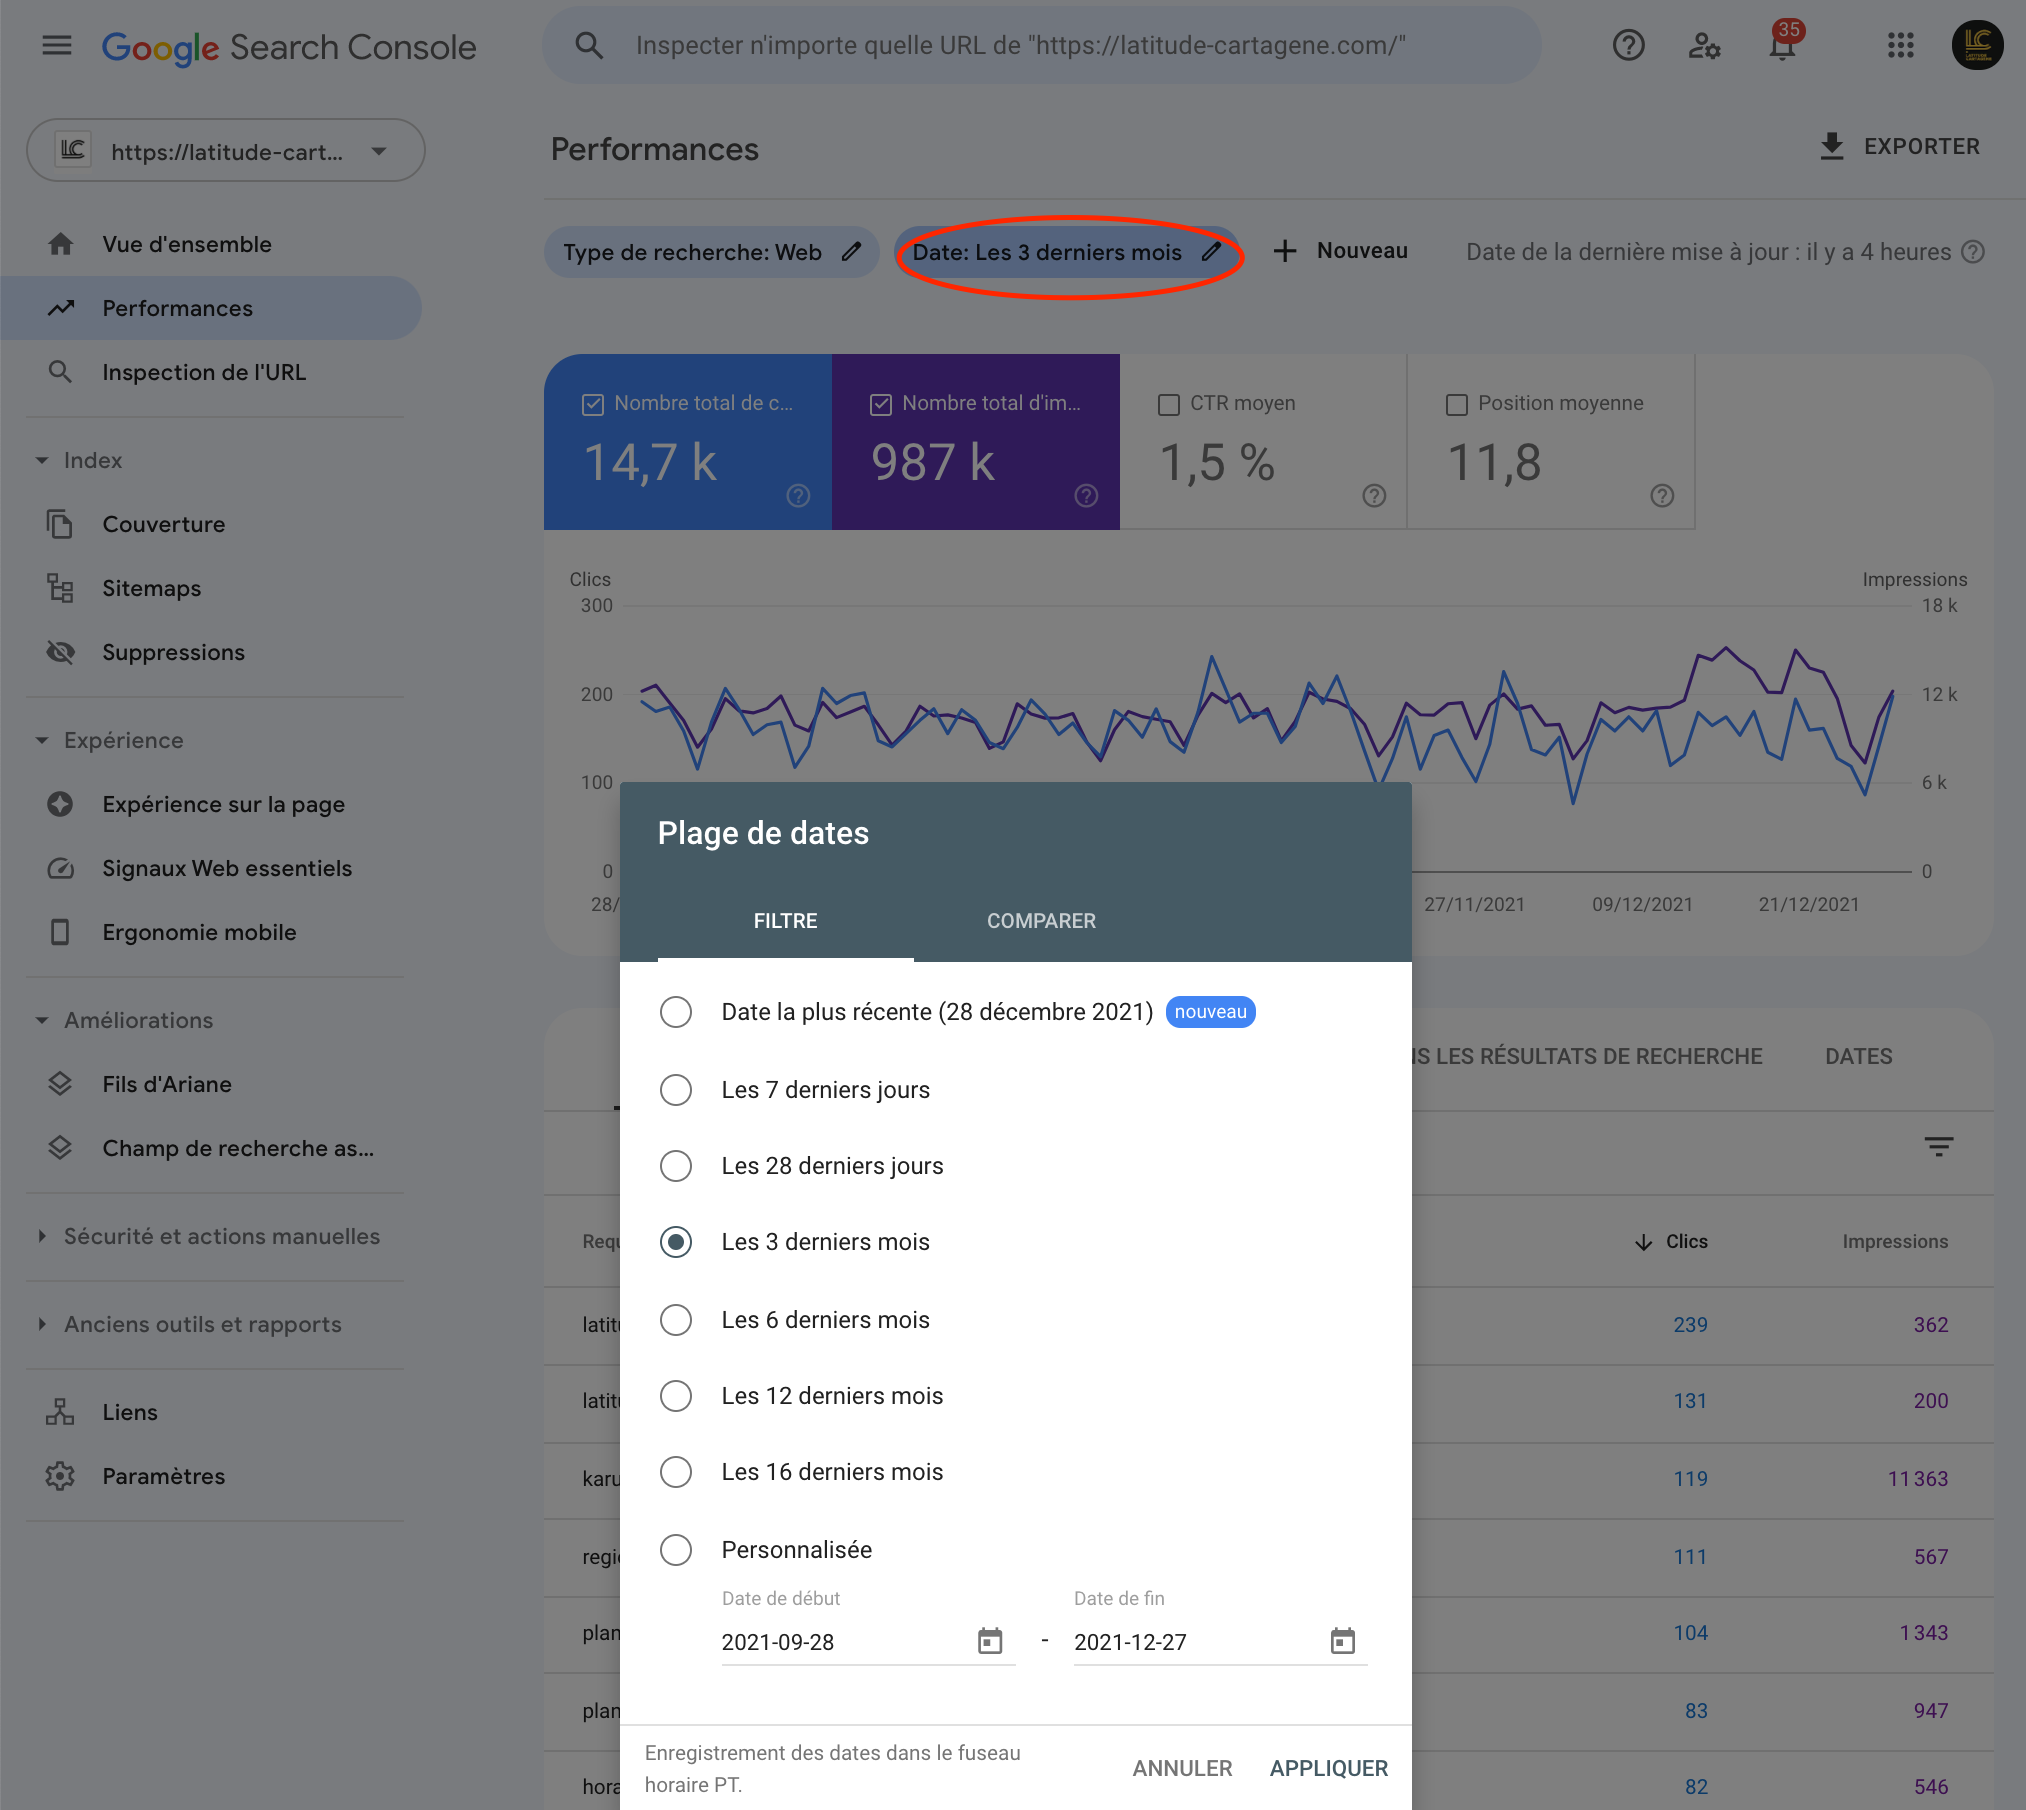The image size is (2026, 1810).
Task: Select the 'Les 7 derniers jours' option
Action: click(x=676, y=1090)
